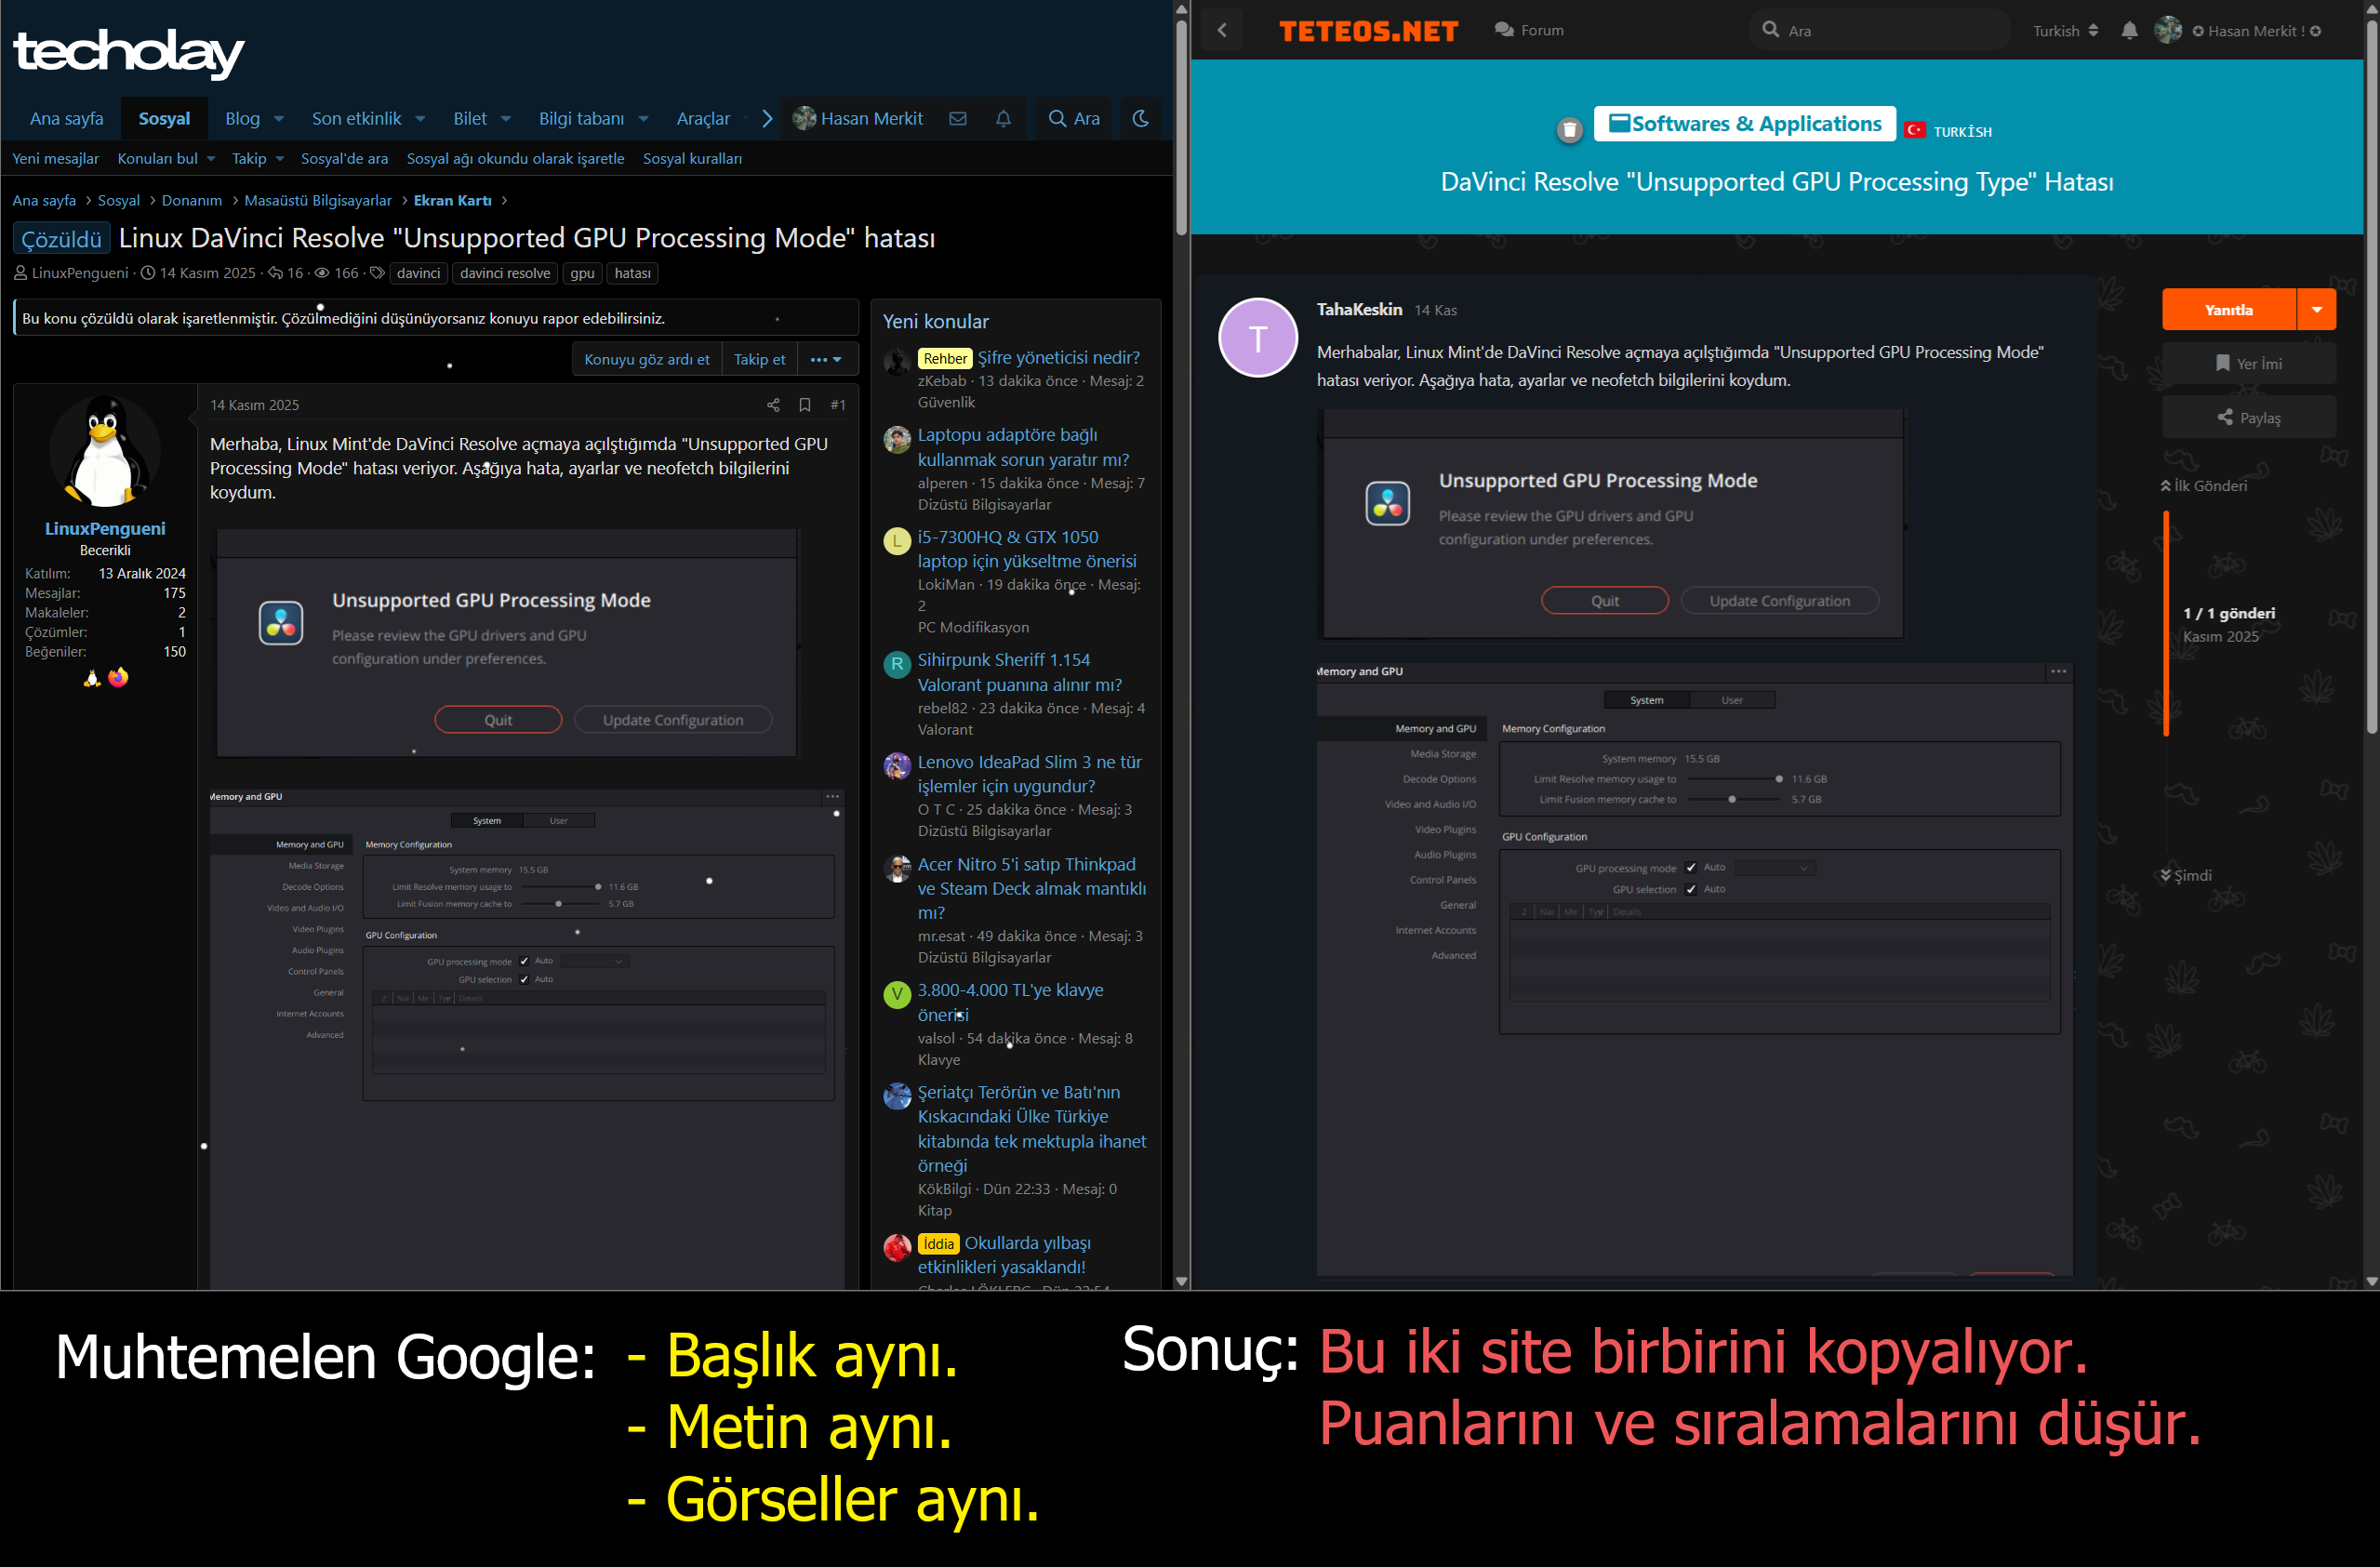
Task: Toggle GPU processing mode Auto checkbox in Teteos screenshot
Action: (x=1691, y=868)
